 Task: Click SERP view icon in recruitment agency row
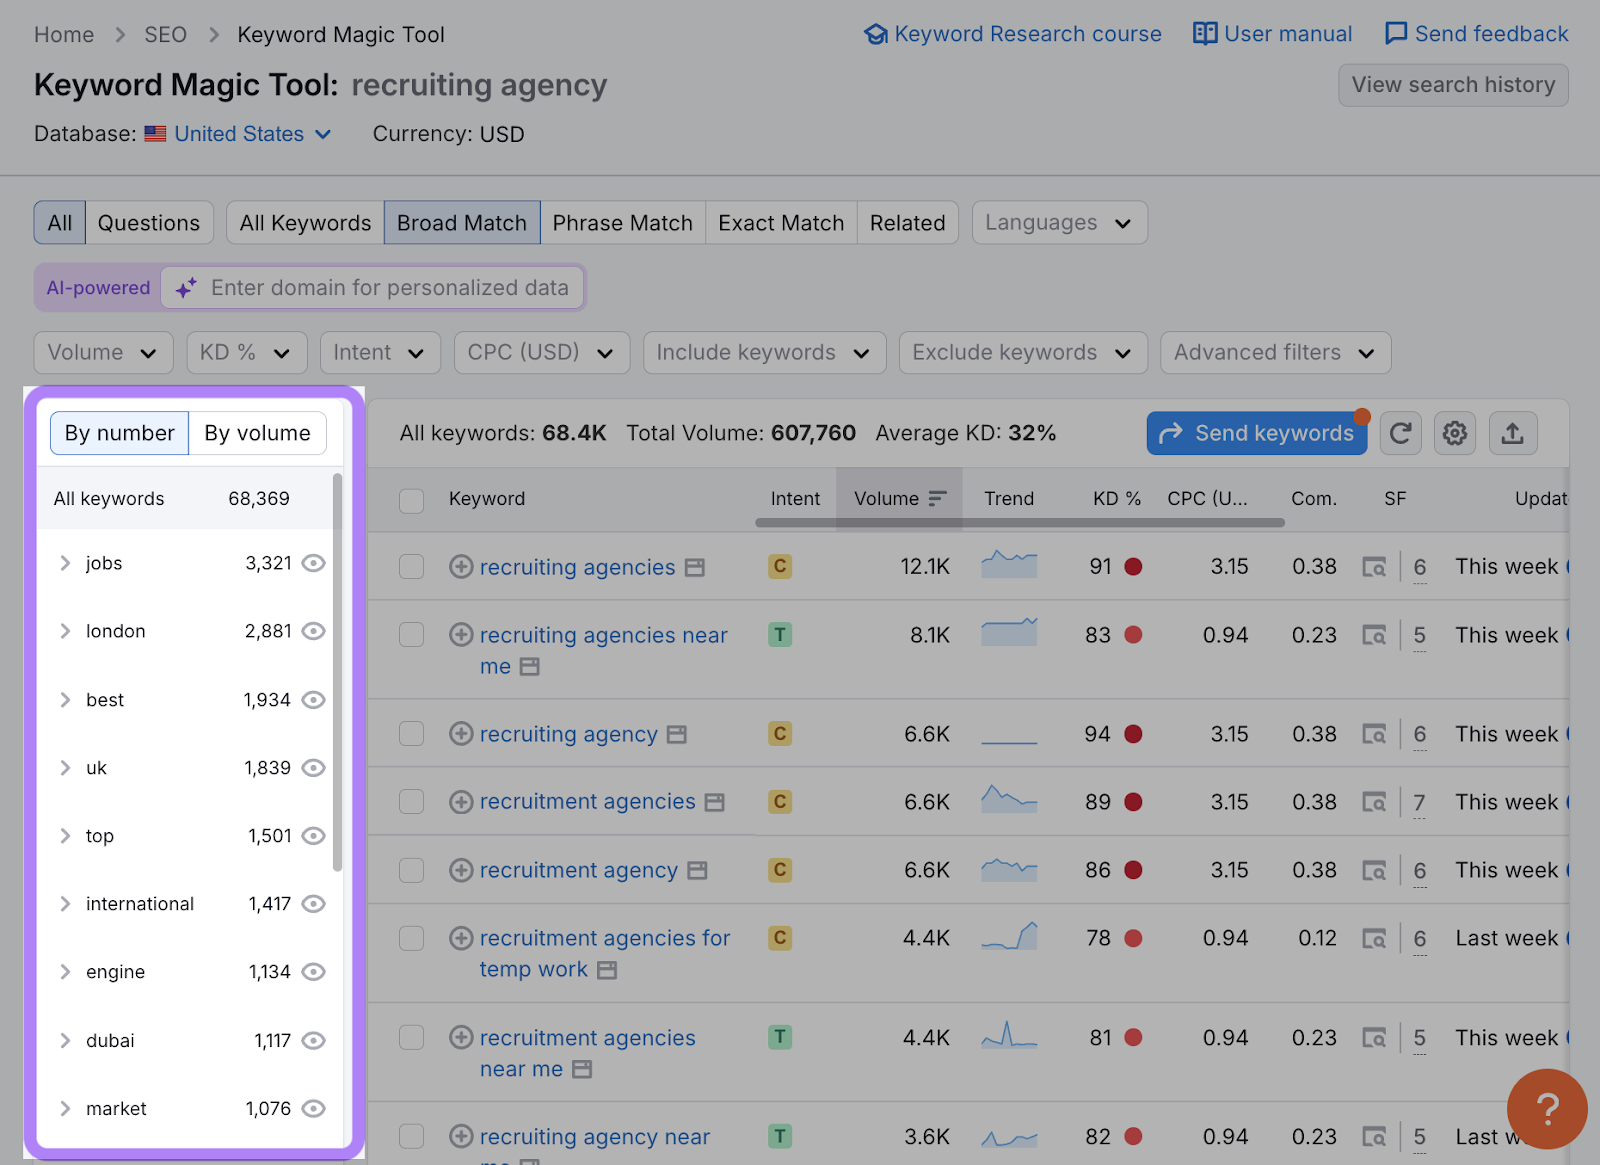tap(1374, 871)
